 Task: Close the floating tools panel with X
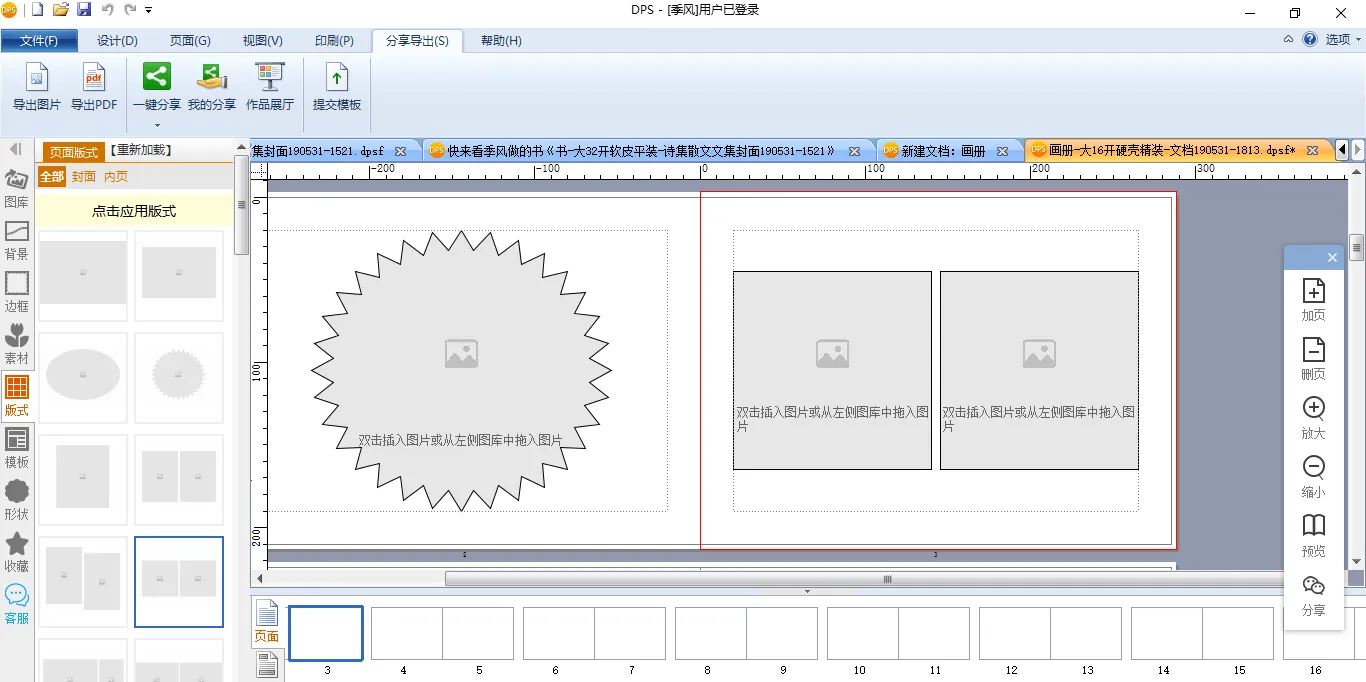click(x=1332, y=258)
